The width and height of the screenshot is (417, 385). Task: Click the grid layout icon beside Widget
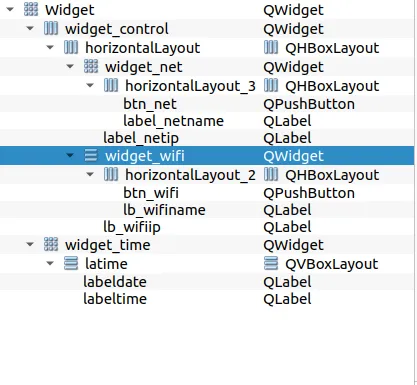point(31,9)
